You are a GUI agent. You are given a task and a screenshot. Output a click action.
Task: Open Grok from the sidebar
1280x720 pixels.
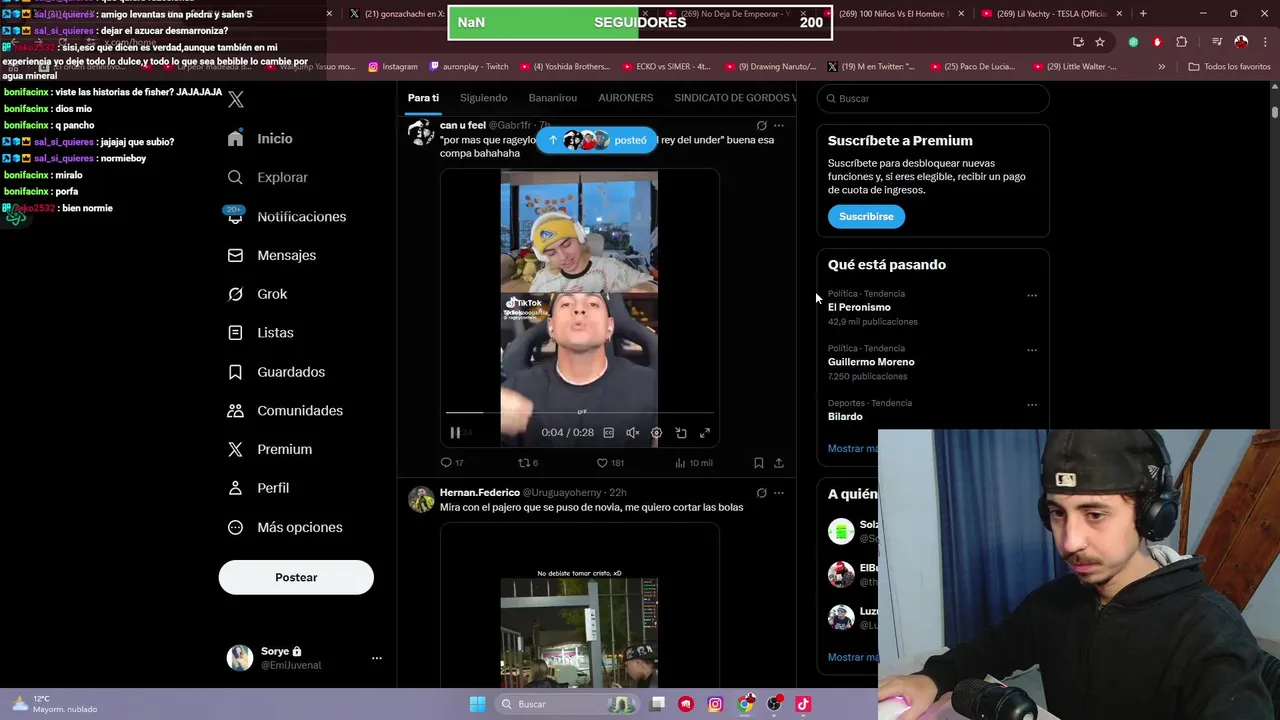coord(258,294)
